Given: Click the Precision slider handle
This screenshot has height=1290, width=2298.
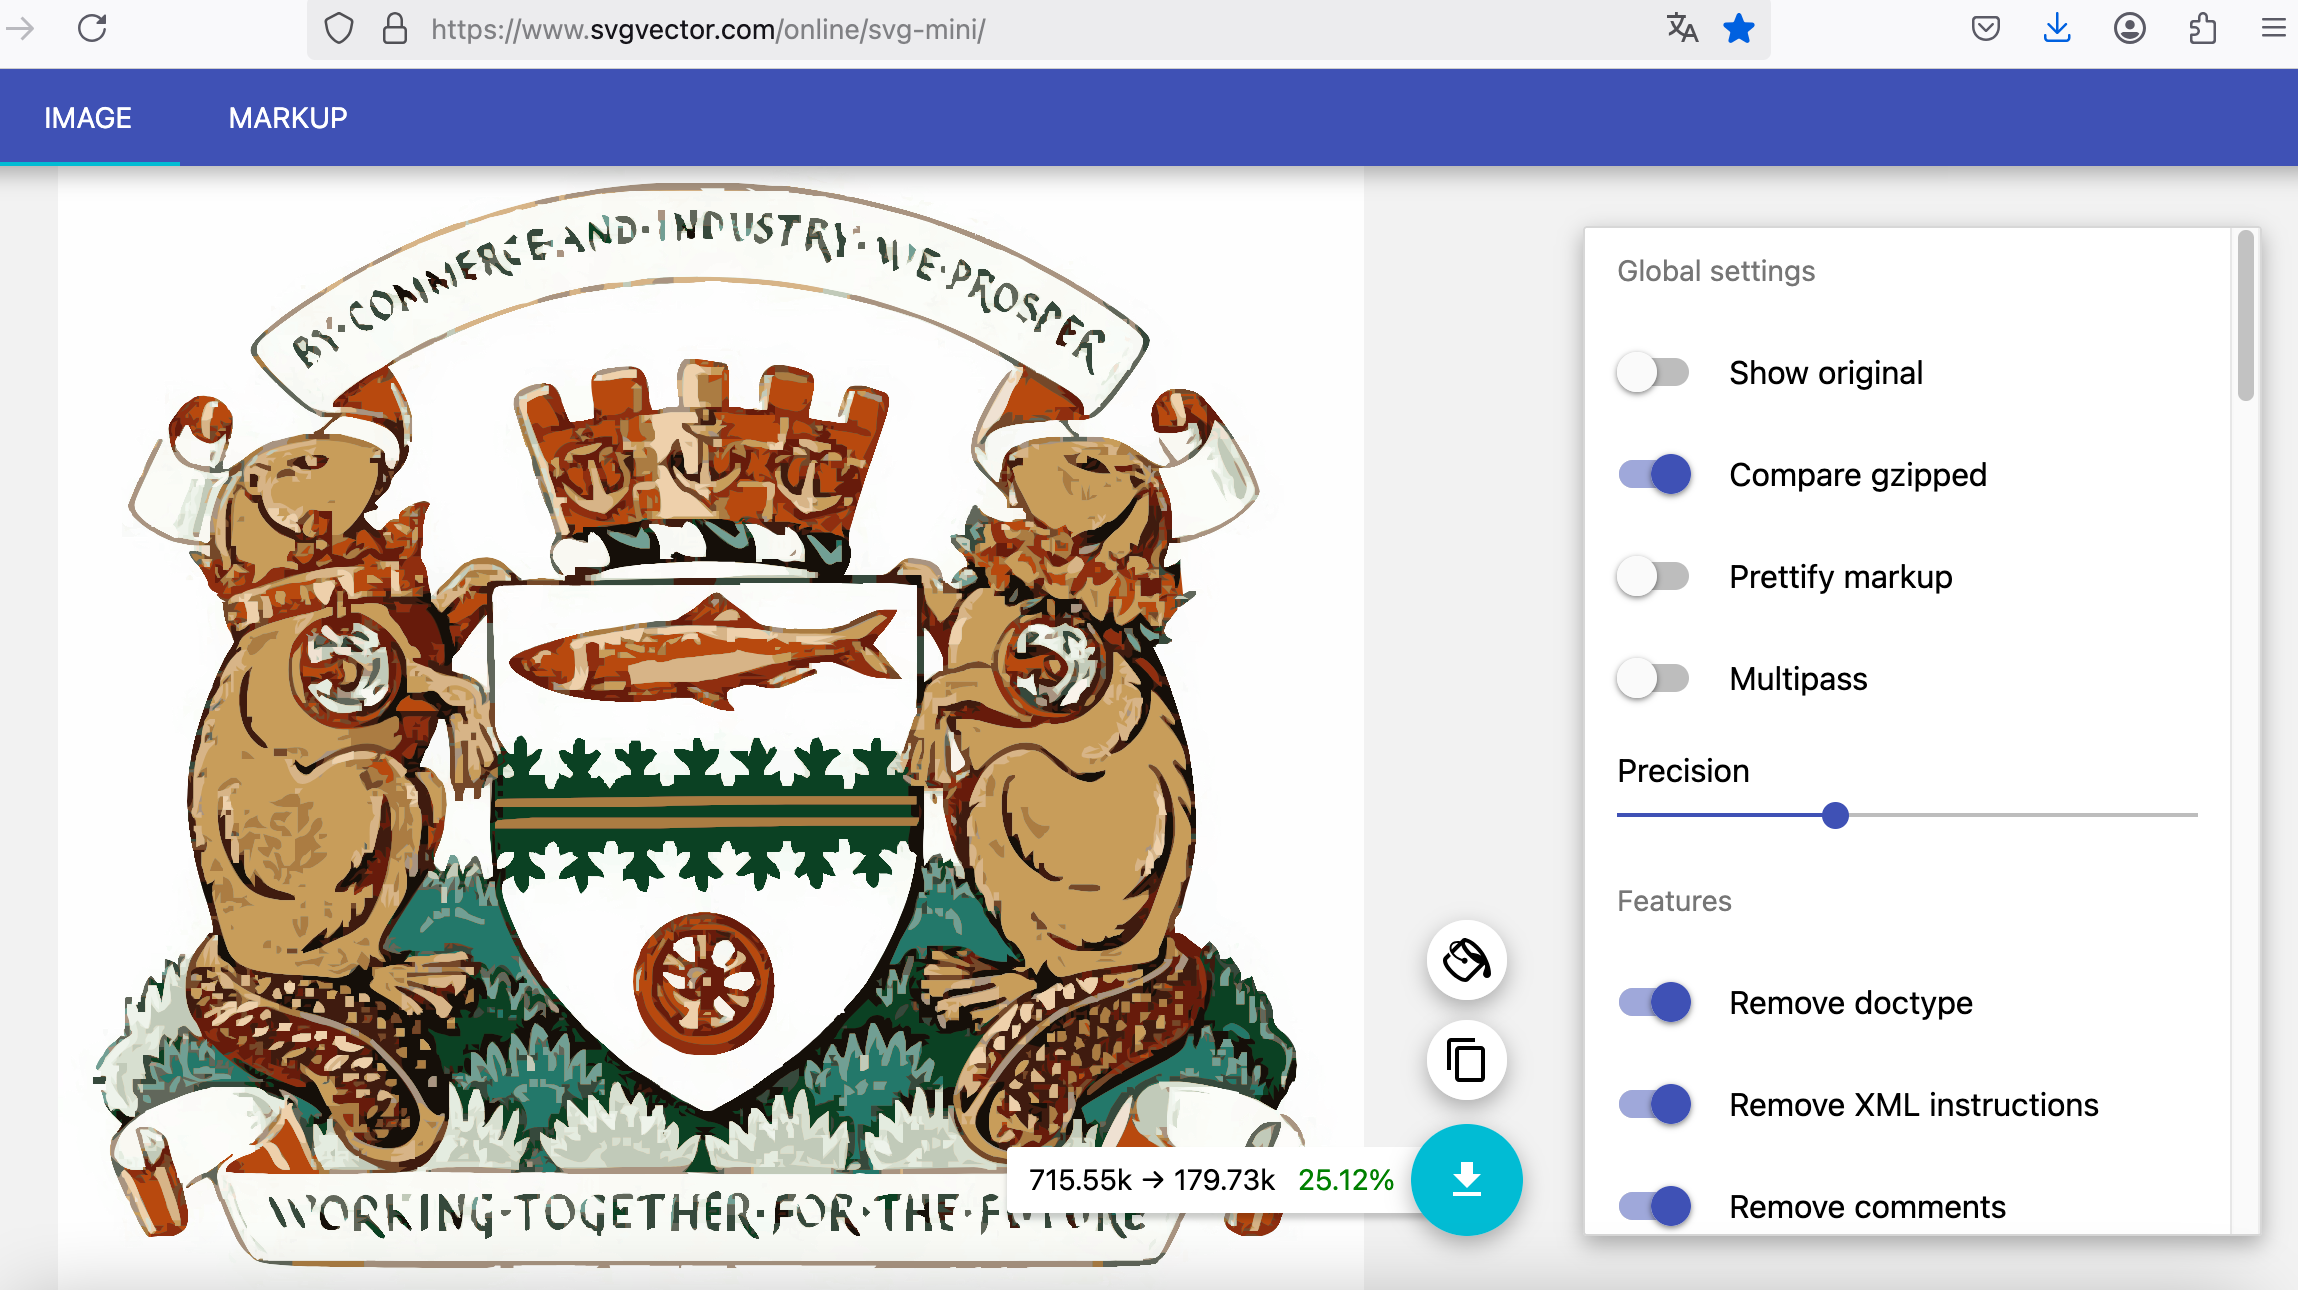Looking at the screenshot, I should [1835, 816].
